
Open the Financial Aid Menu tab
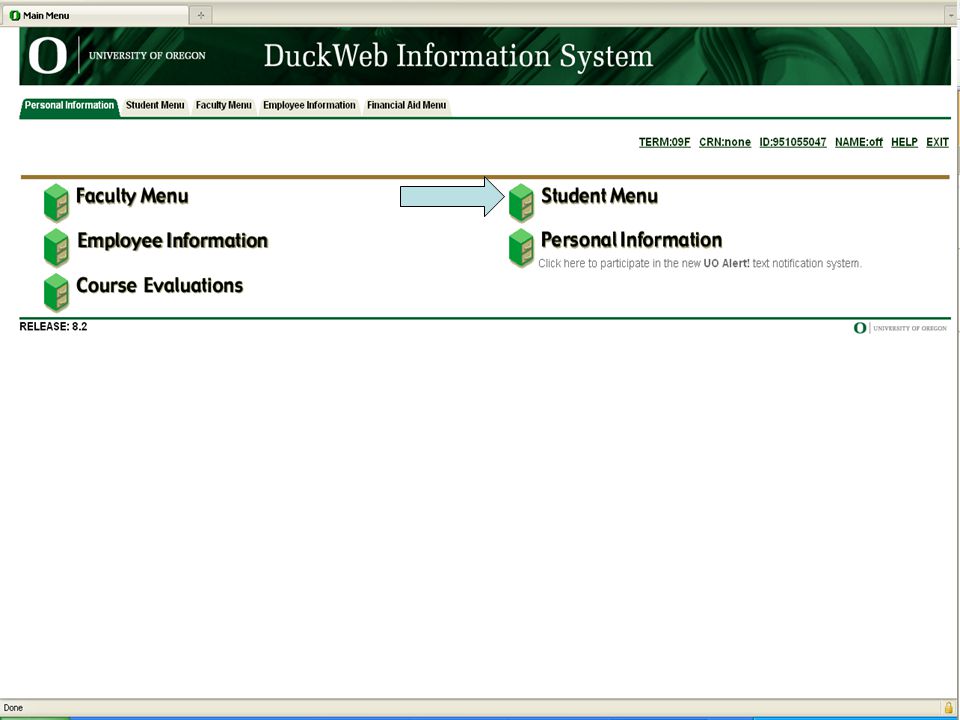pos(407,105)
